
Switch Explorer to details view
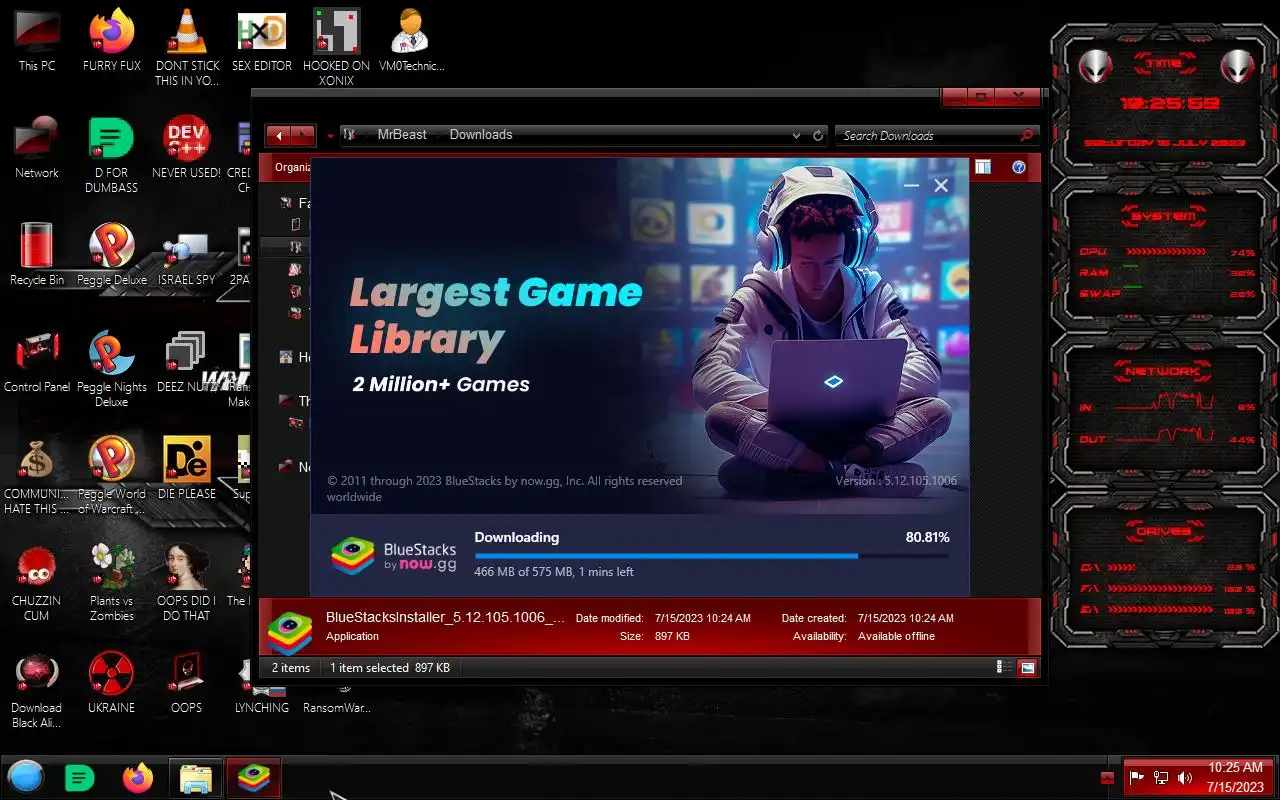click(x=1003, y=668)
